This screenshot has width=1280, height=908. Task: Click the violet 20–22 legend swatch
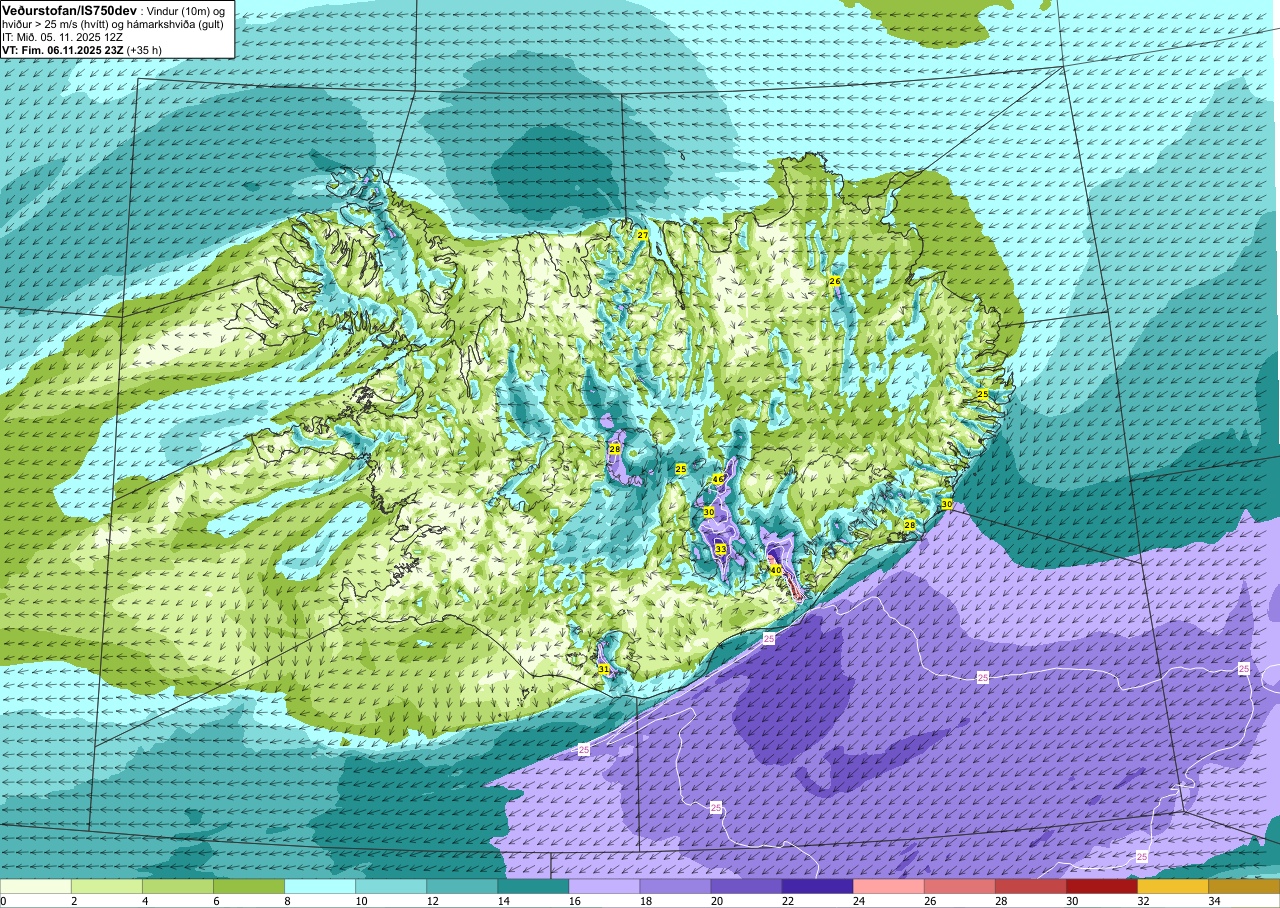pyautogui.click(x=746, y=886)
